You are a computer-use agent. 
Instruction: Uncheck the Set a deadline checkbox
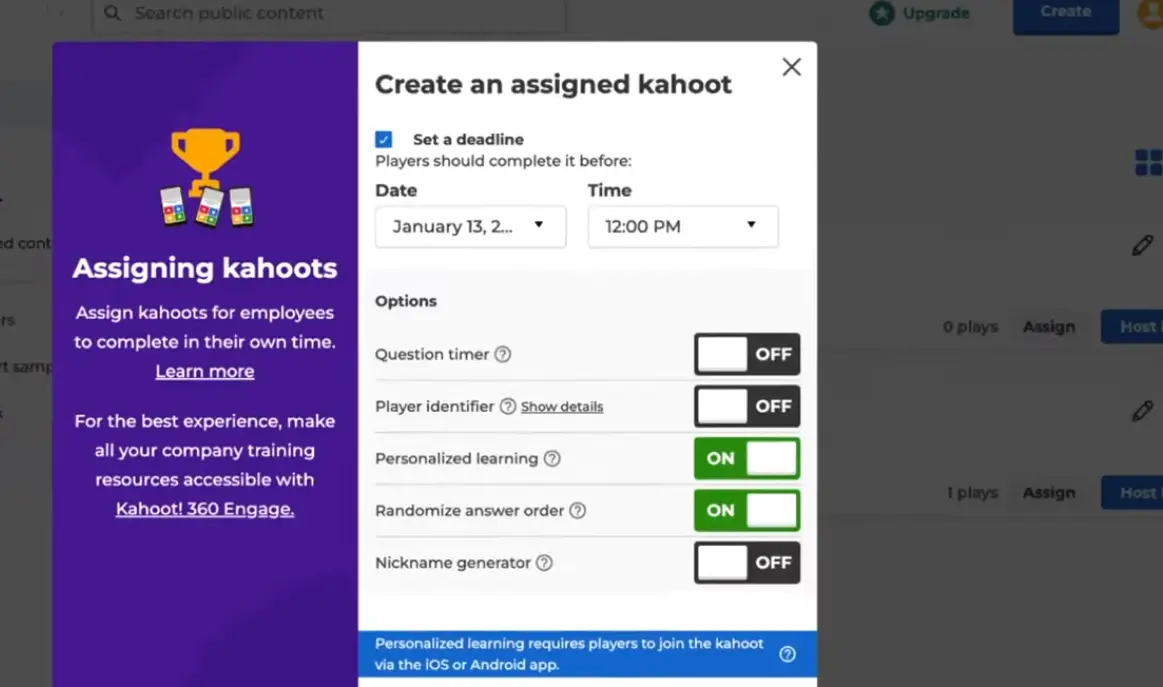[x=384, y=140]
